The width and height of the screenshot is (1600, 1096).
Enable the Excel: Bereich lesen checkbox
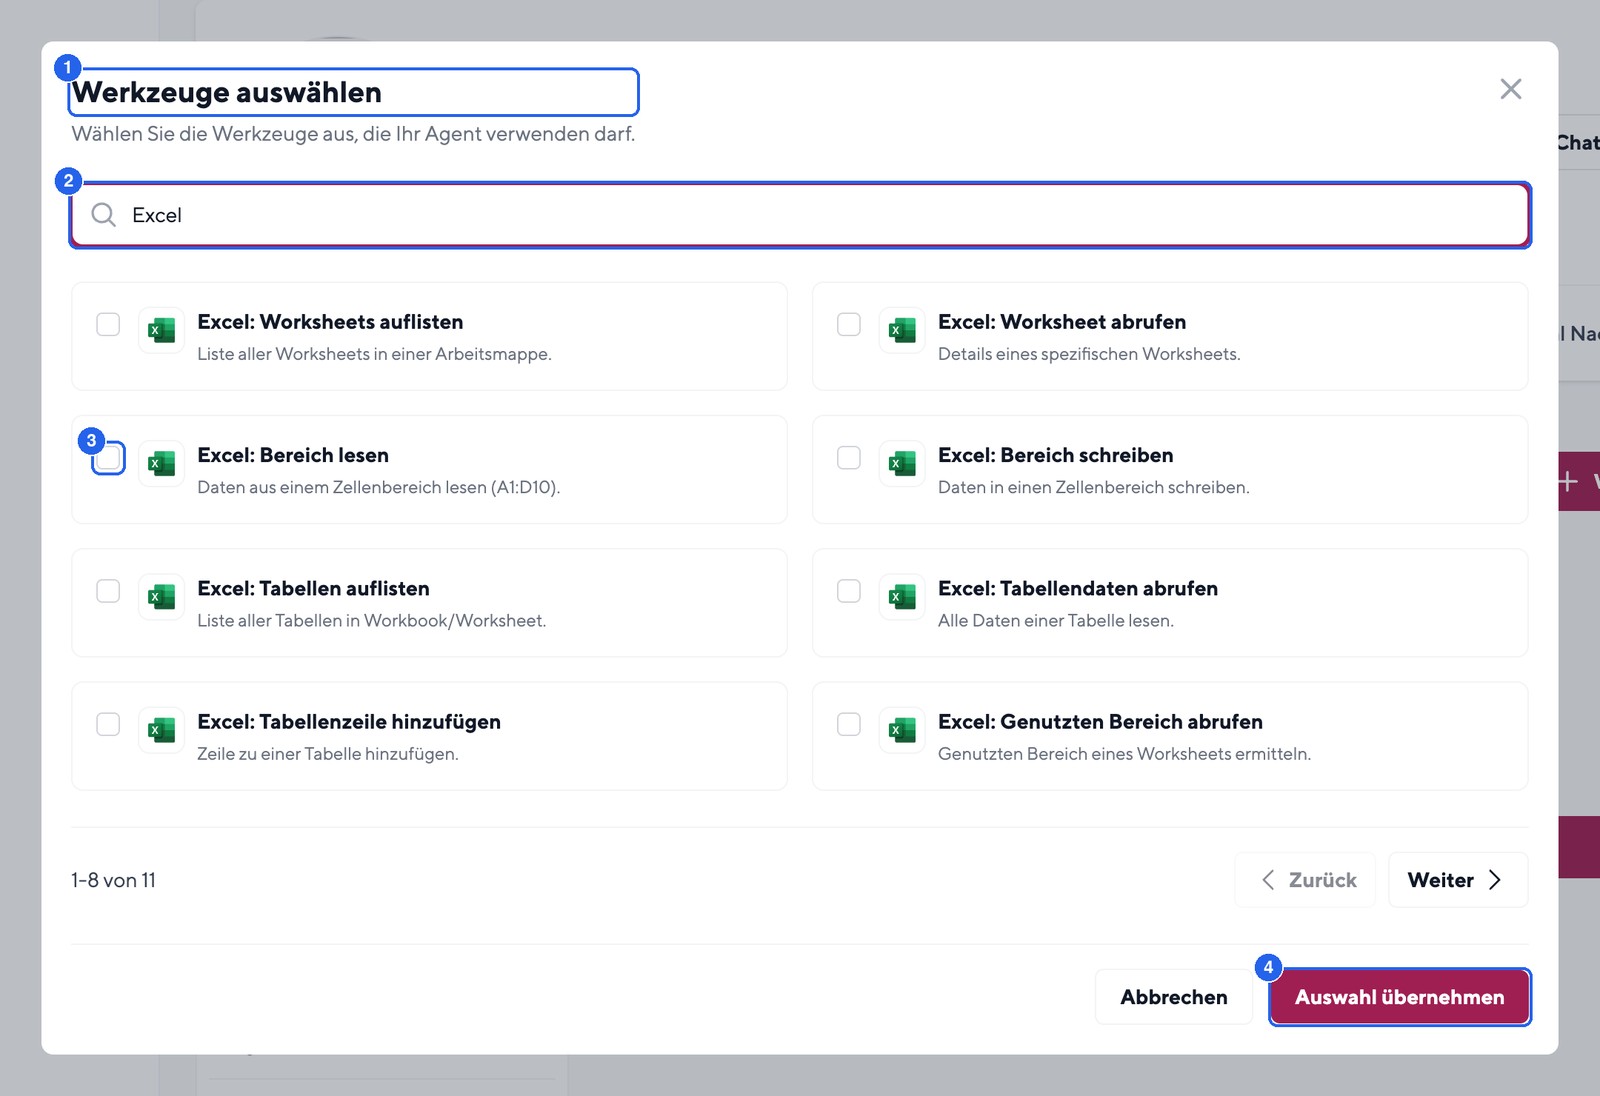coord(108,458)
